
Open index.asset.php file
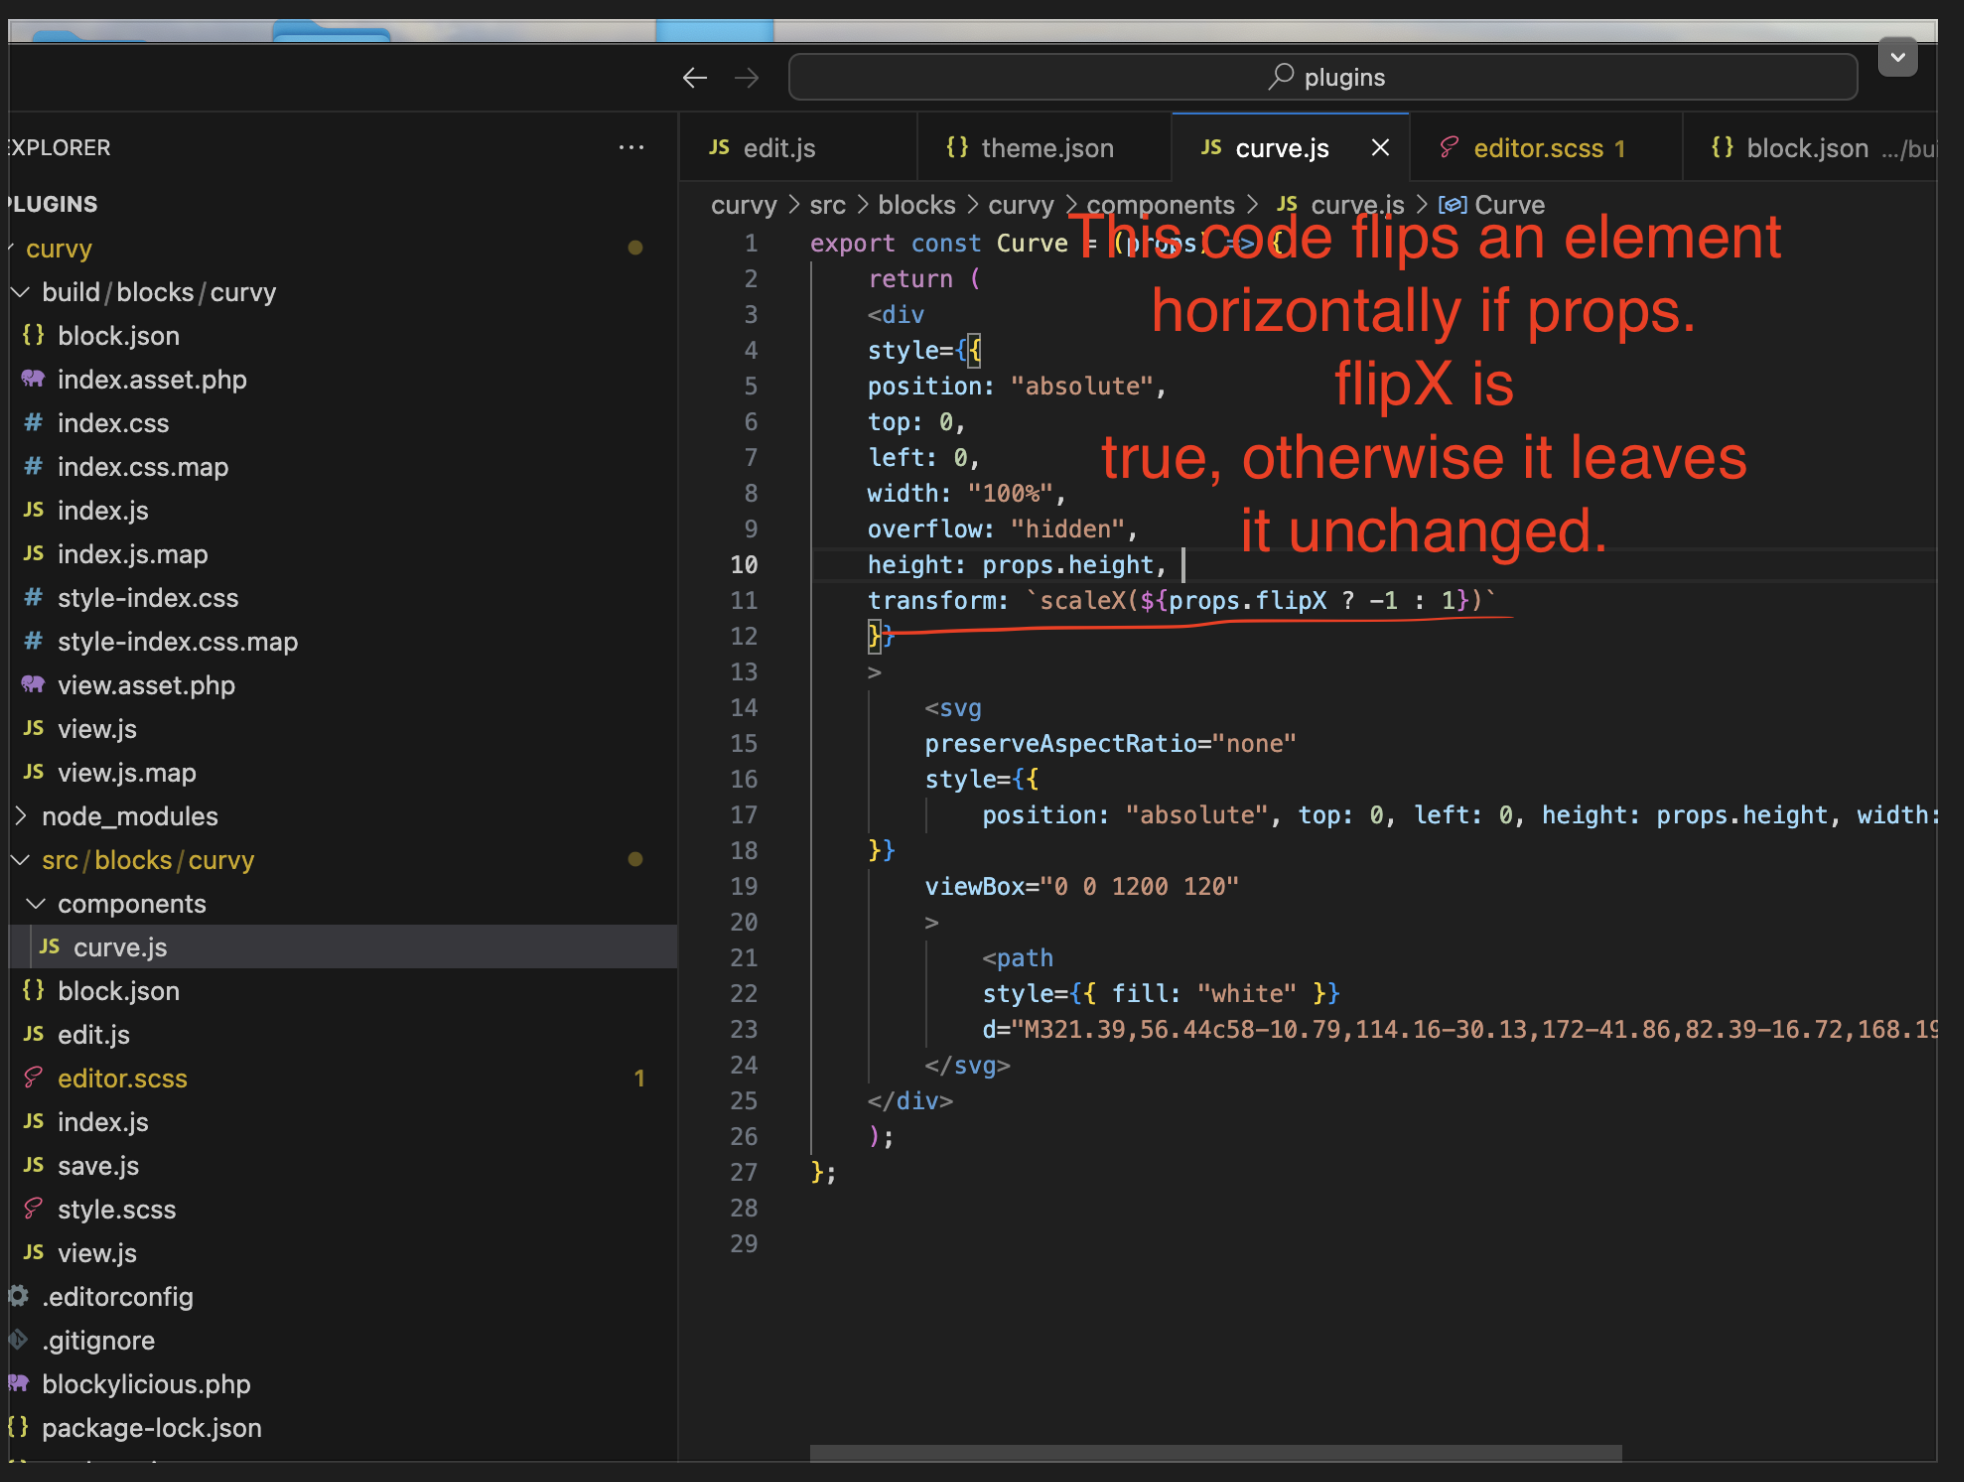(344, 380)
